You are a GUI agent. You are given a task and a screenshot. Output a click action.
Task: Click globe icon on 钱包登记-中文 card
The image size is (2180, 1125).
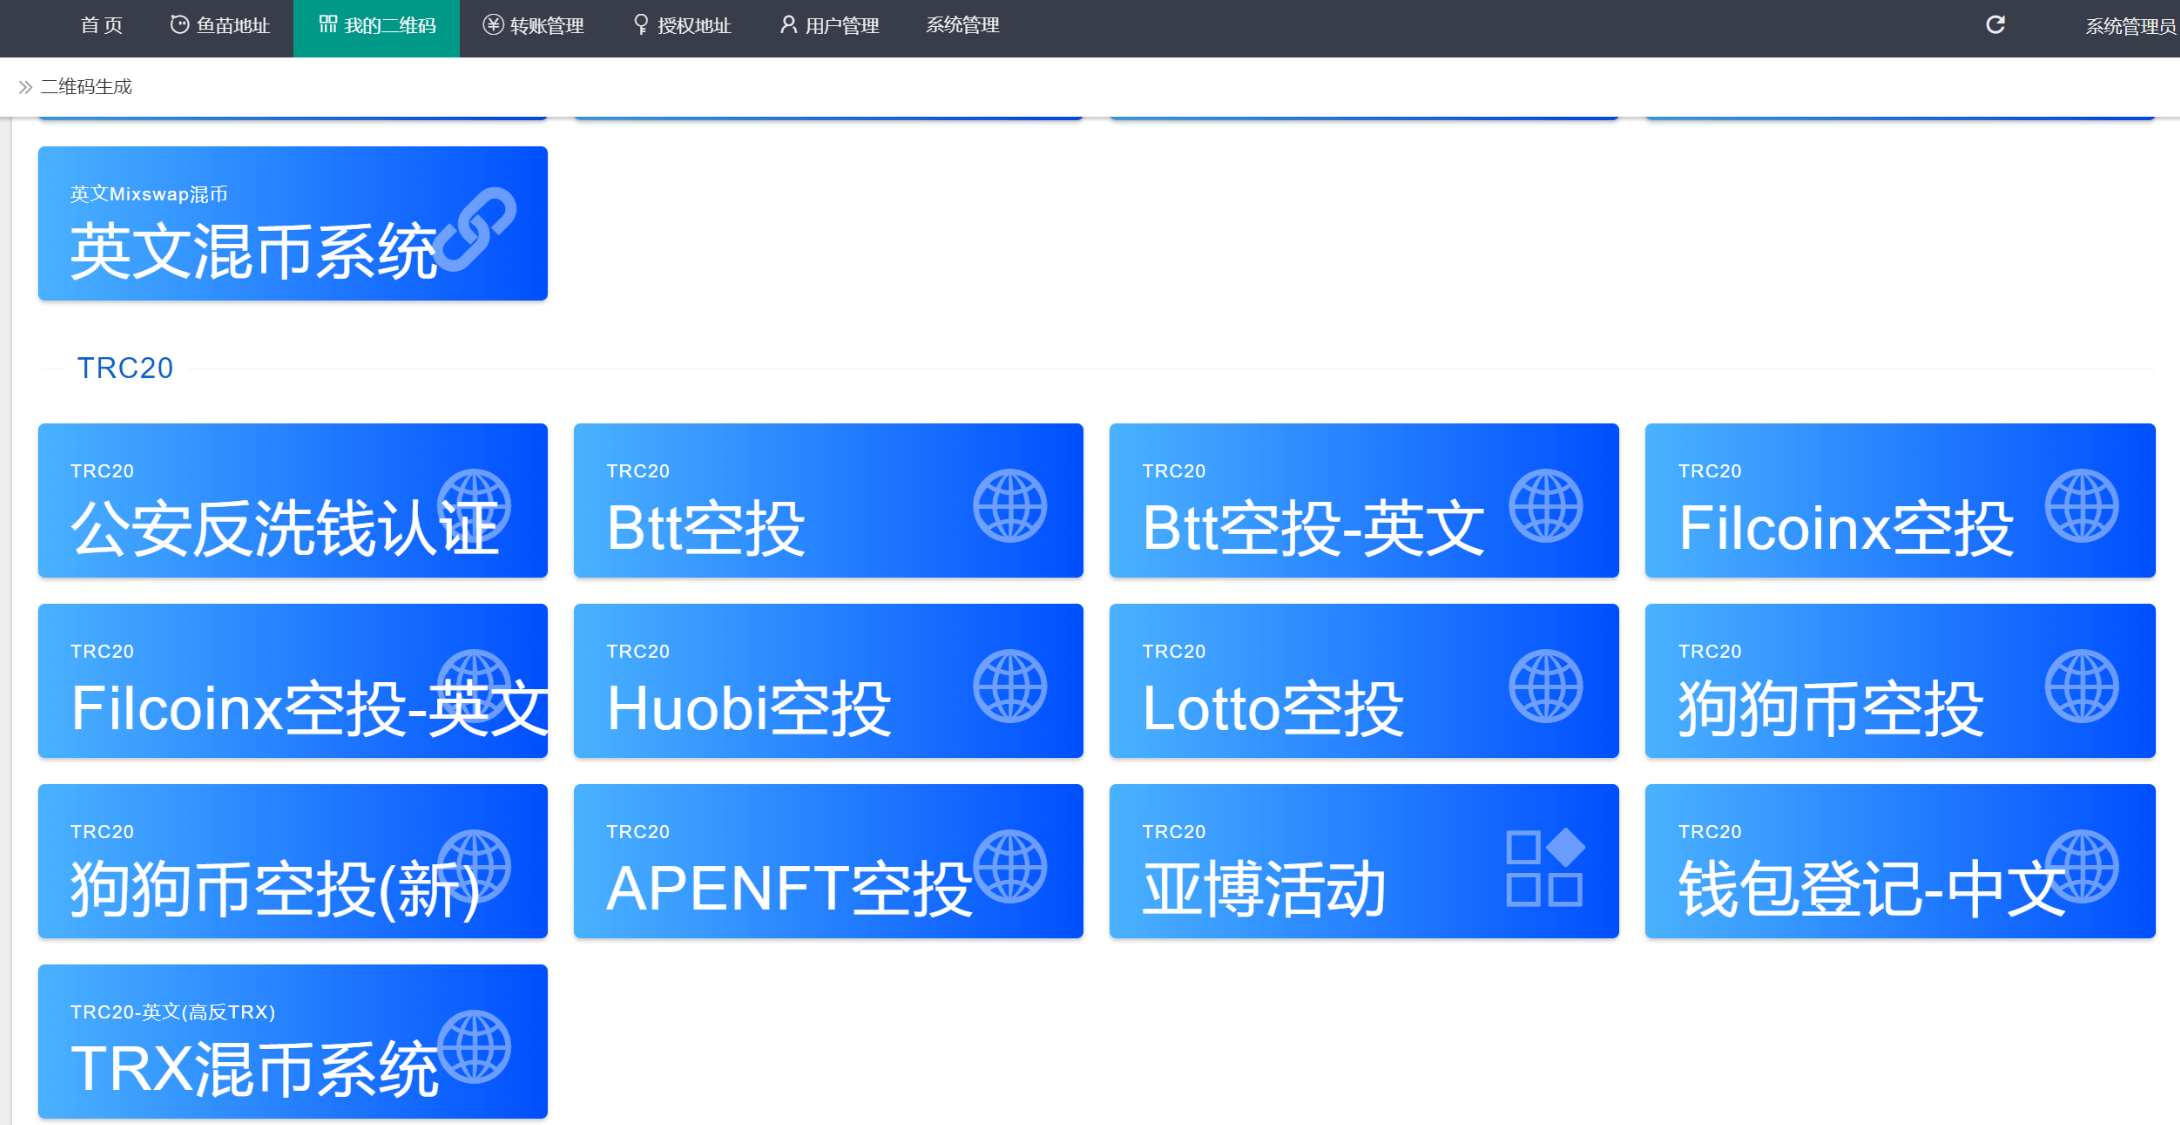pyautogui.click(x=2082, y=867)
